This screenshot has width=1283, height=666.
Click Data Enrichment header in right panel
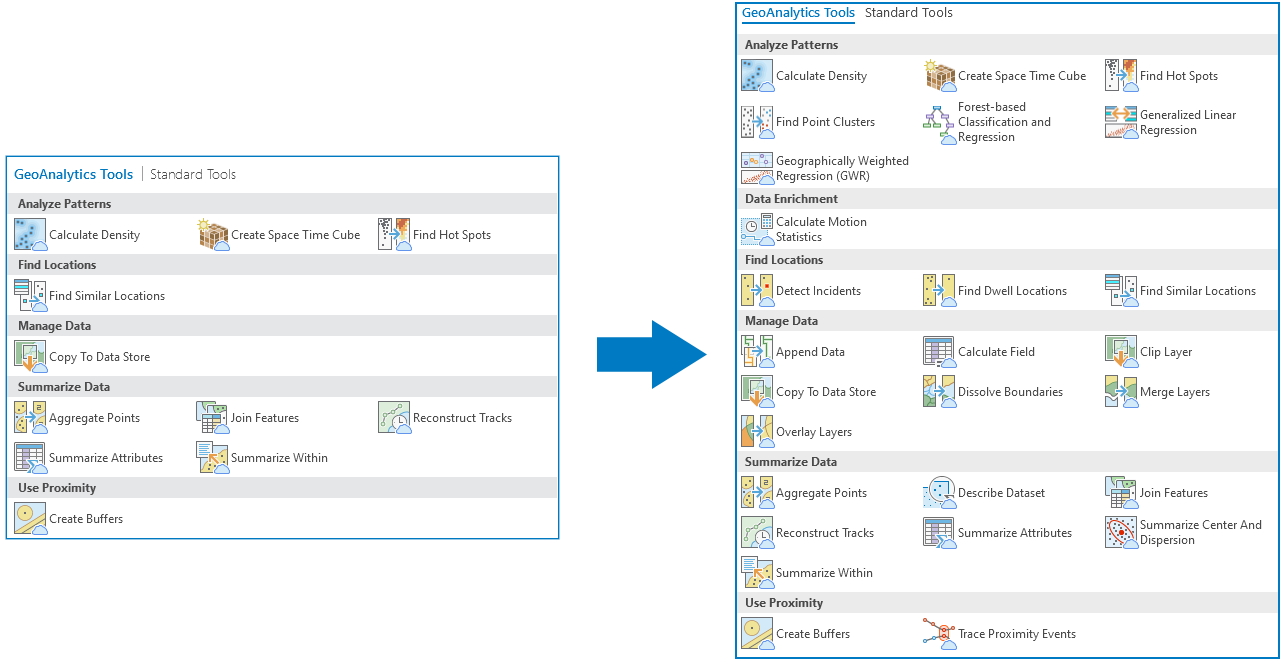pyautogui.click(x=1007, y=199)
